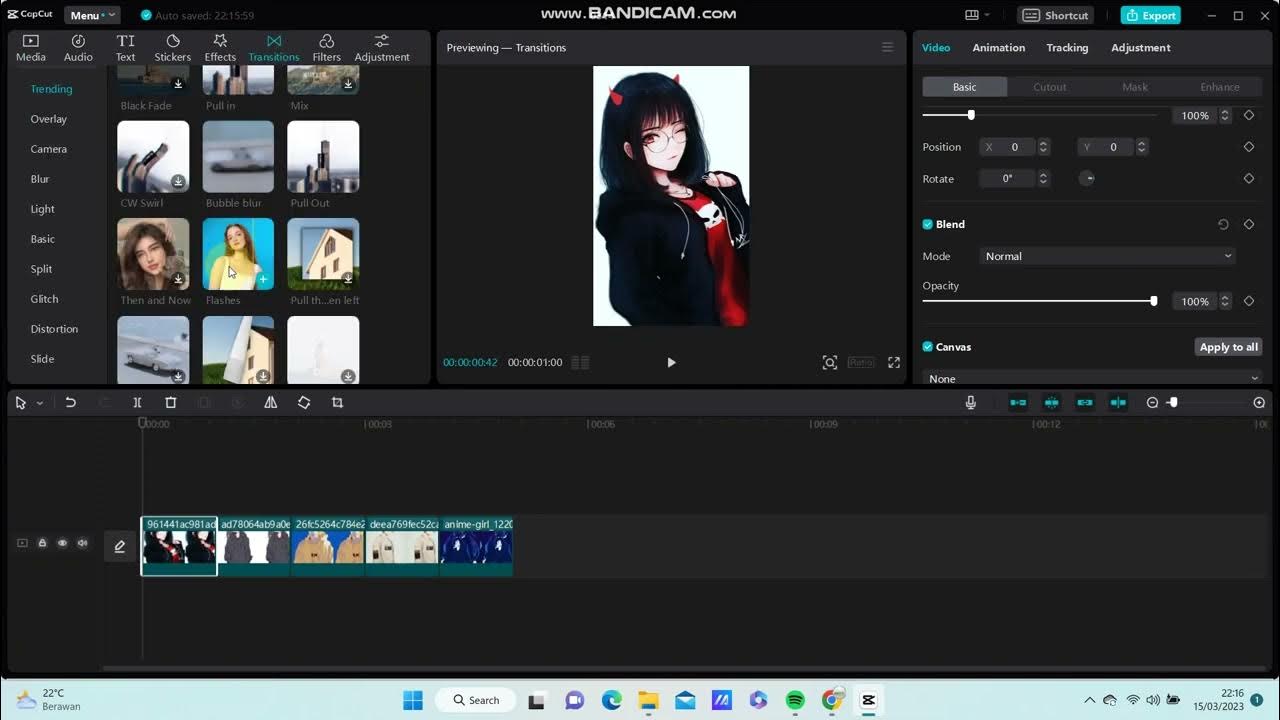Click the scale percentage stepper
The width and height of the screenshot is (1280, 720).
click(1225, 116)
